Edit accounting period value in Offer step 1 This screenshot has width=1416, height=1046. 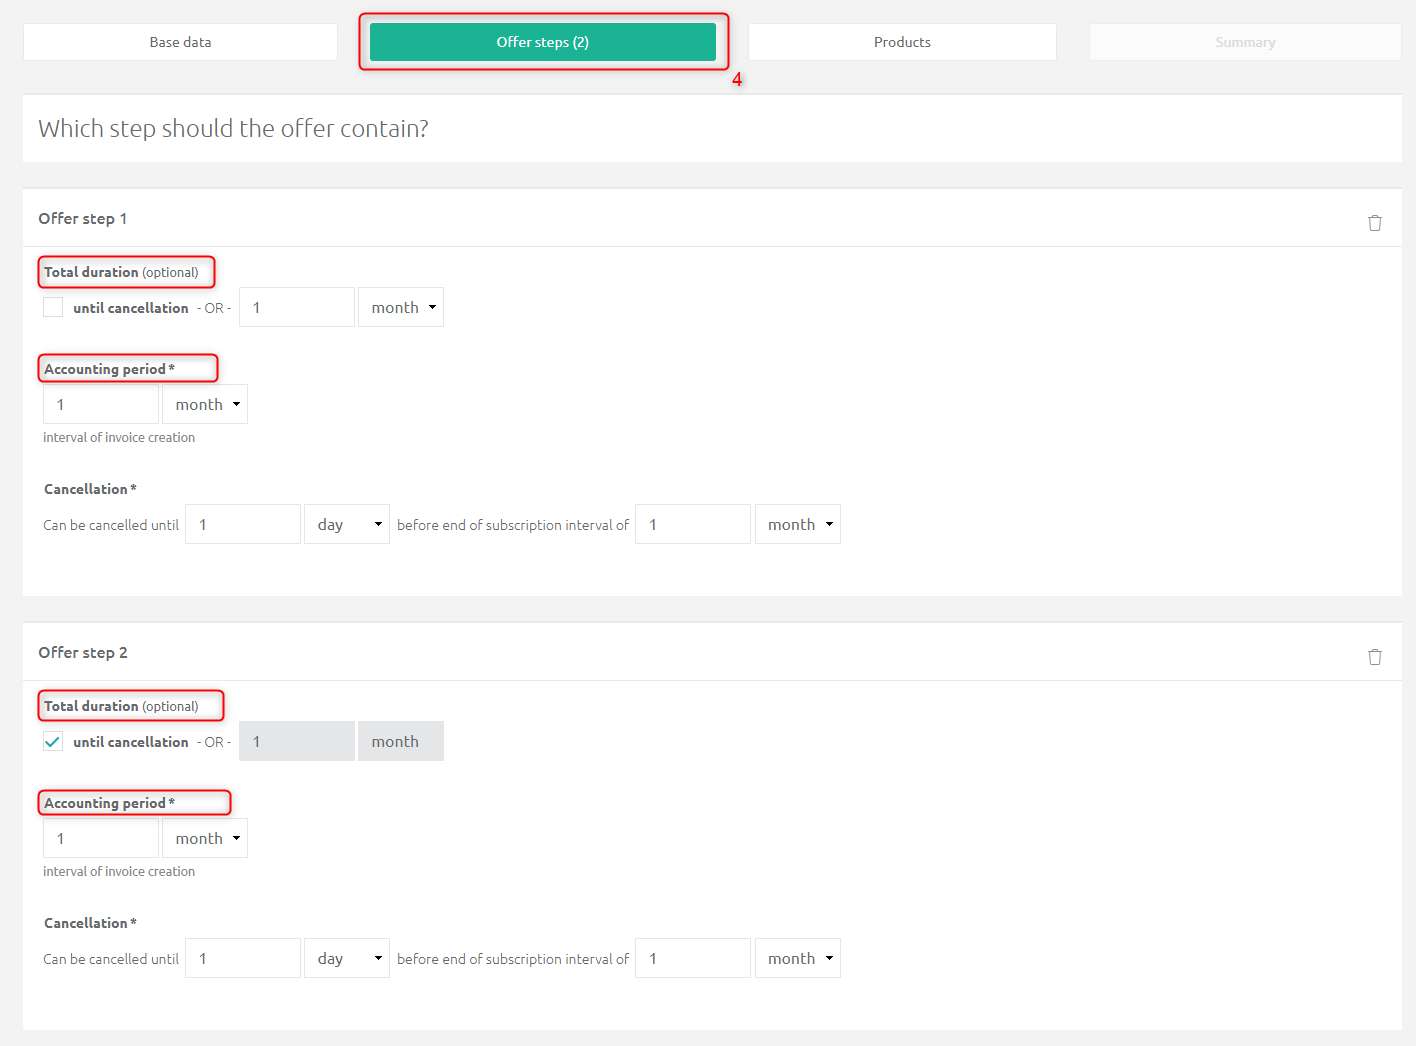[101, 404]
